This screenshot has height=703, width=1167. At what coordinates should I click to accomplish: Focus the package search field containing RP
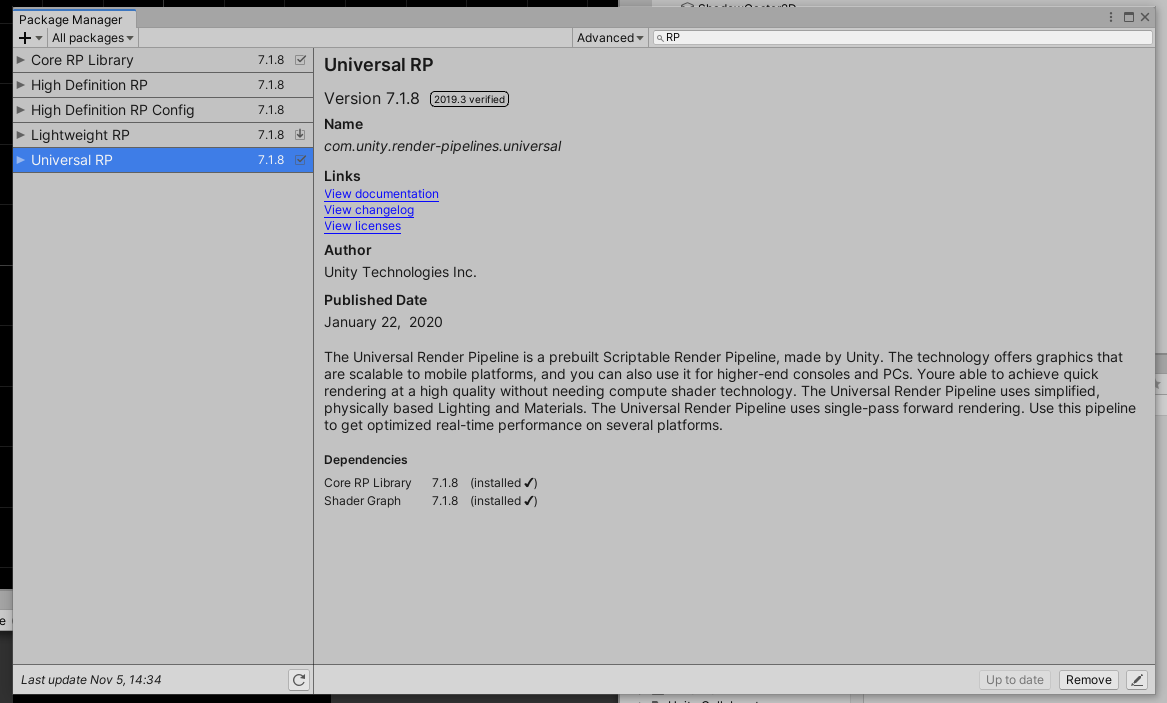902,37
